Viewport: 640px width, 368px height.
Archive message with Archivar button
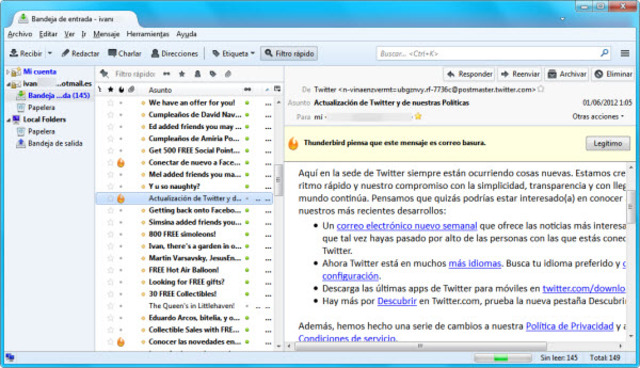567,74
